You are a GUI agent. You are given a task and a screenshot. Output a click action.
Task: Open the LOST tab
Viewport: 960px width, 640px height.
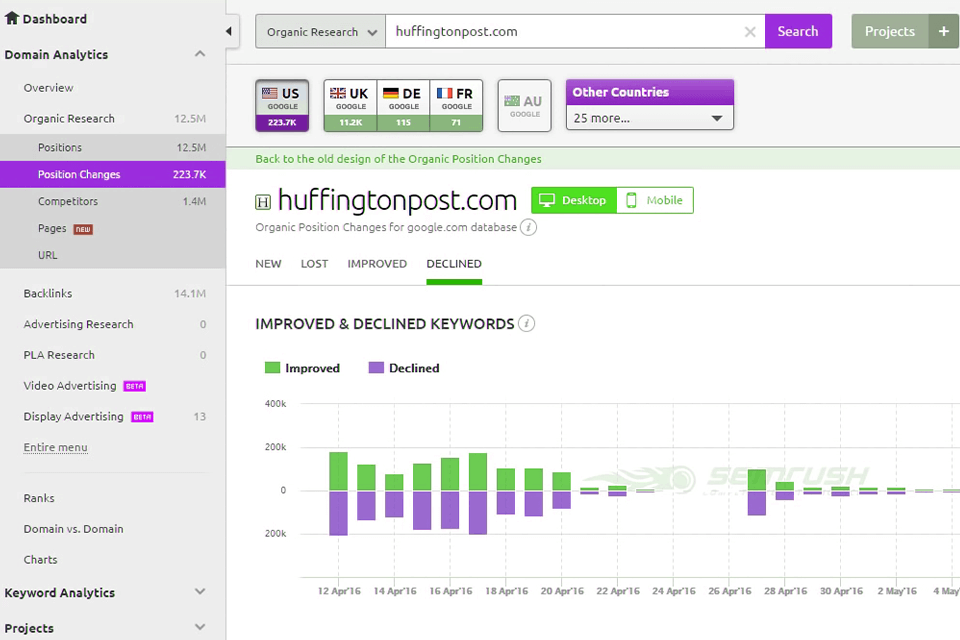(x=314, y=264)
